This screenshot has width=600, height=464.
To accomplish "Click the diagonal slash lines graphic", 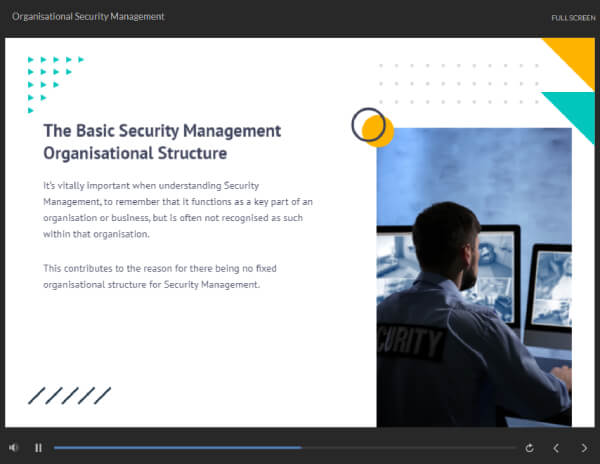I will point(69,395).
